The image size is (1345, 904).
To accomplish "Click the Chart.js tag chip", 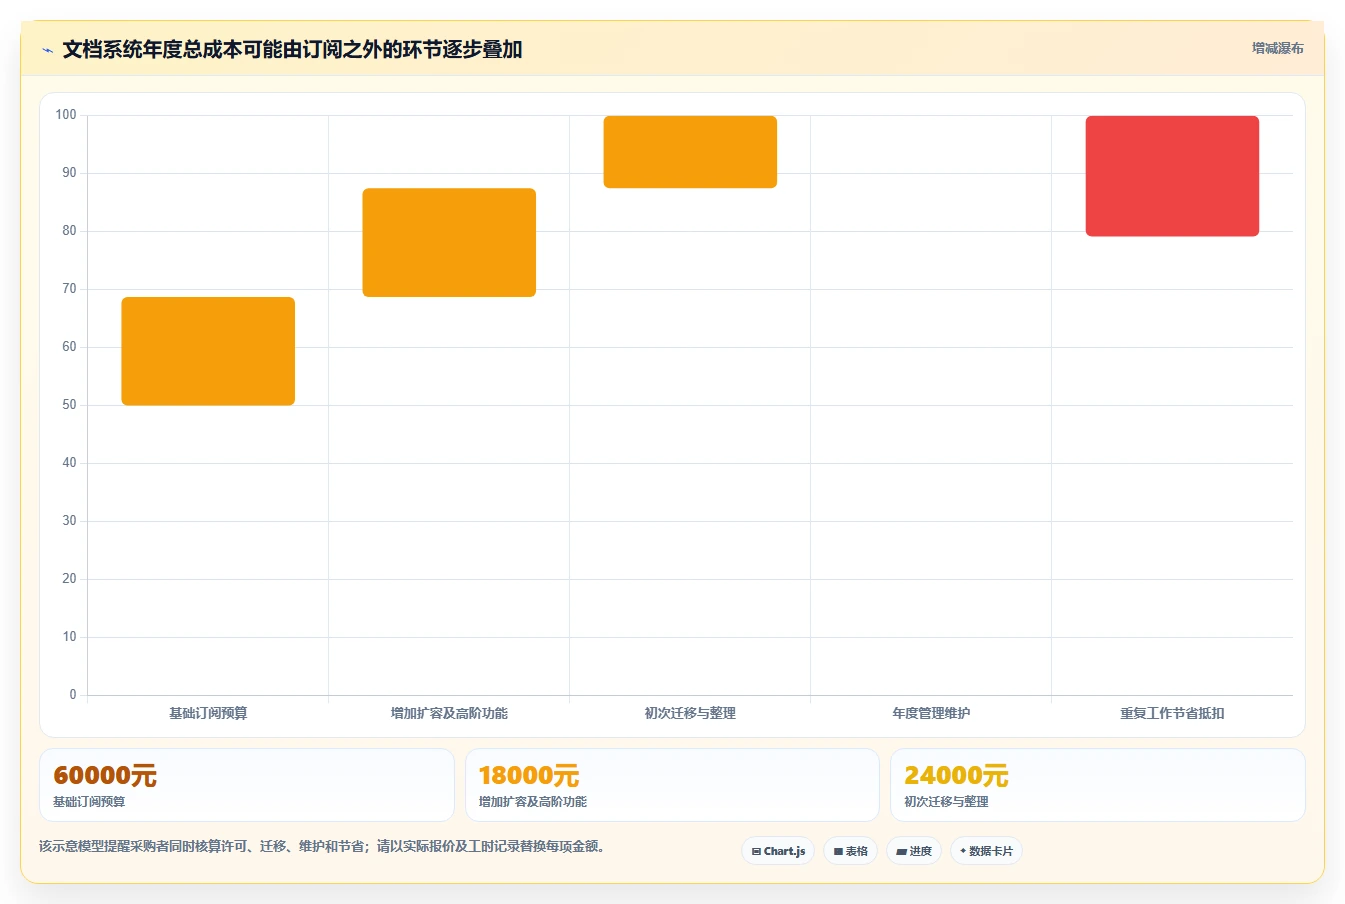I will (778, 851).
